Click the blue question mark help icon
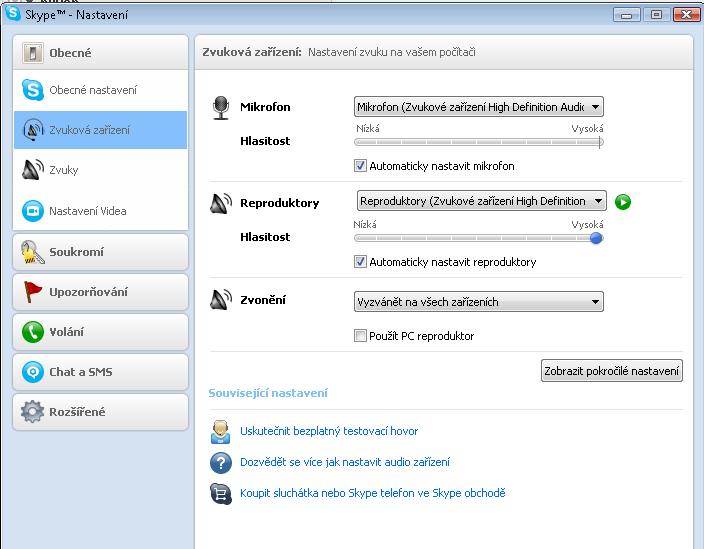 pyautogui.click(x=221, y=462)
